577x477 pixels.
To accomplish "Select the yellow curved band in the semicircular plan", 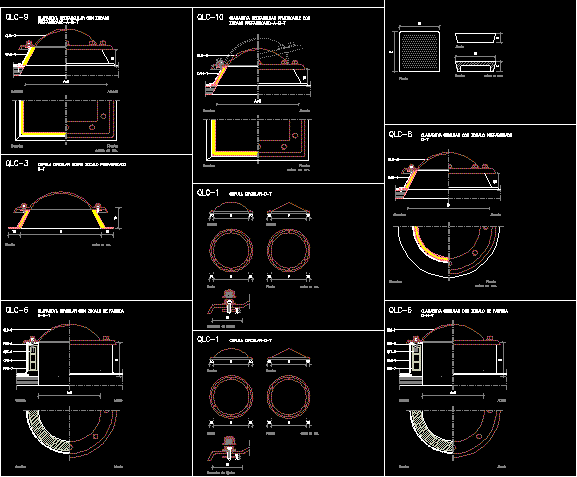I will click(429, 244).
